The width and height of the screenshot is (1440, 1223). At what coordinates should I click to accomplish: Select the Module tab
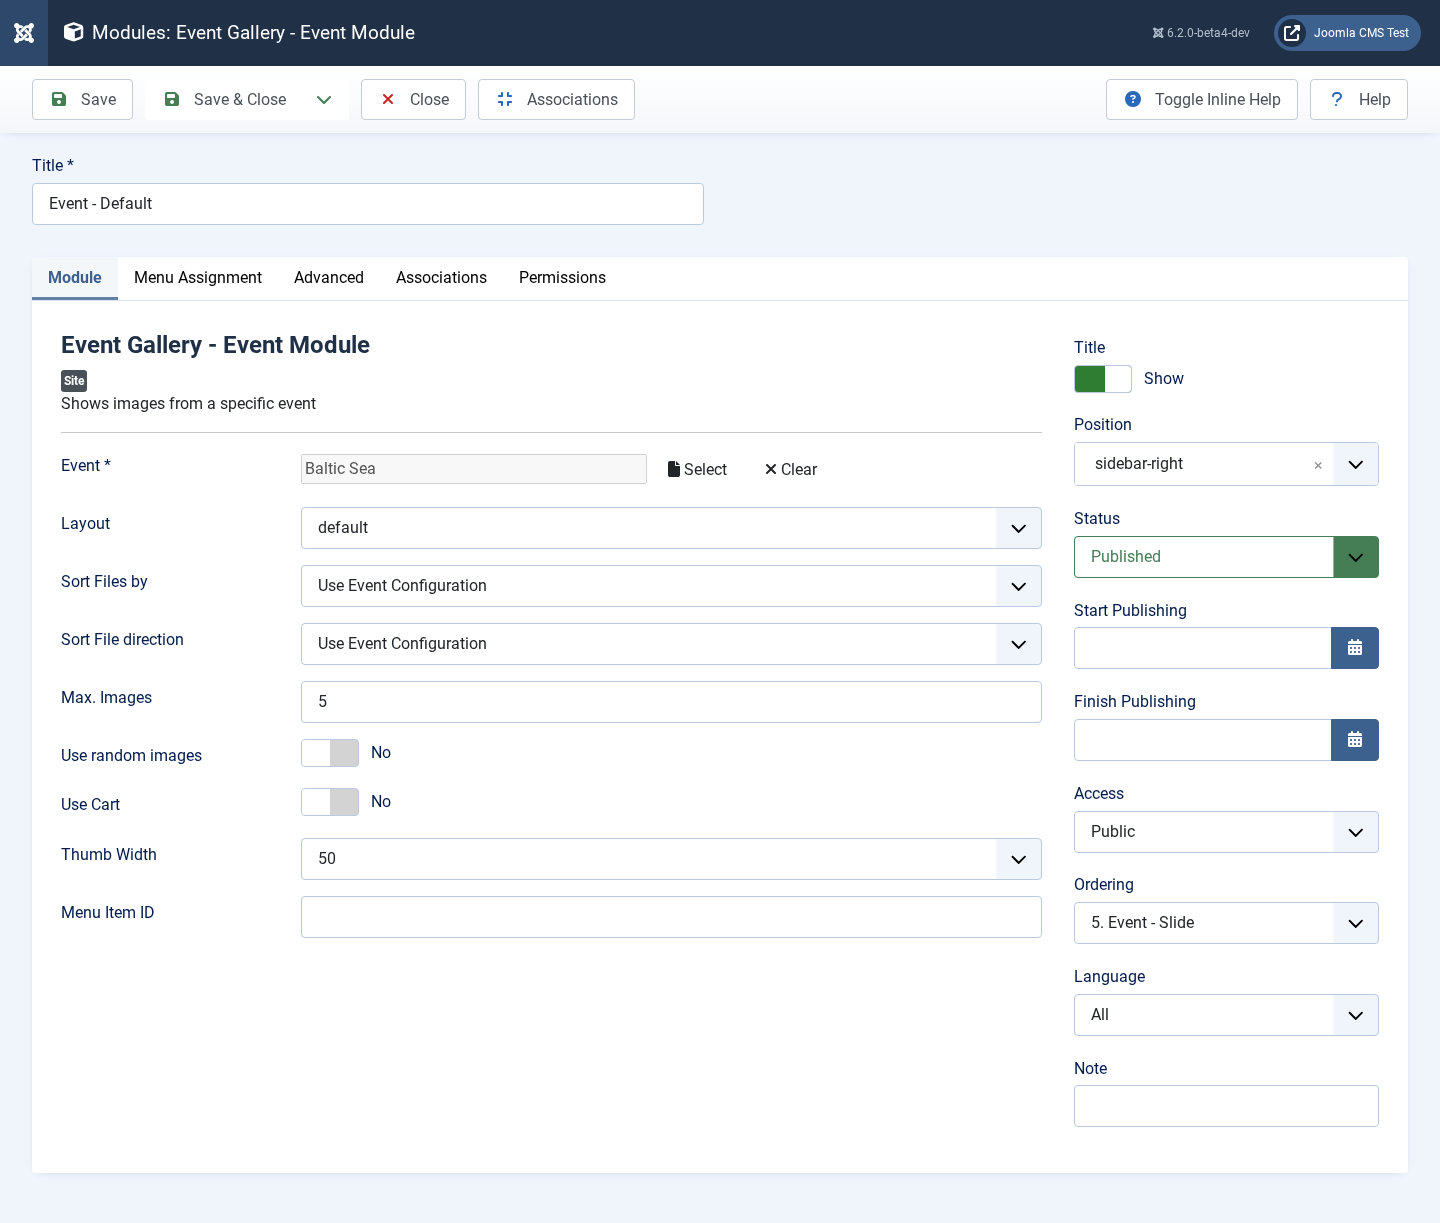pyautogui.click(x=75, y=278)
